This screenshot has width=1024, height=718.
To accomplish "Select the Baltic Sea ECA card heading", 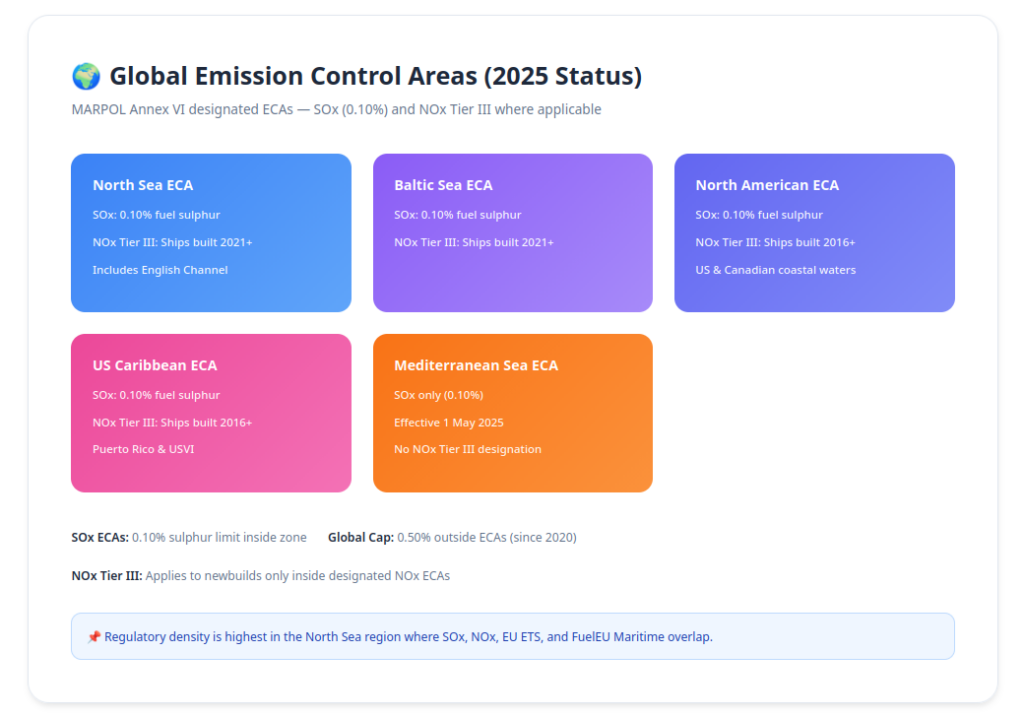I will click(x=443, y=185).
